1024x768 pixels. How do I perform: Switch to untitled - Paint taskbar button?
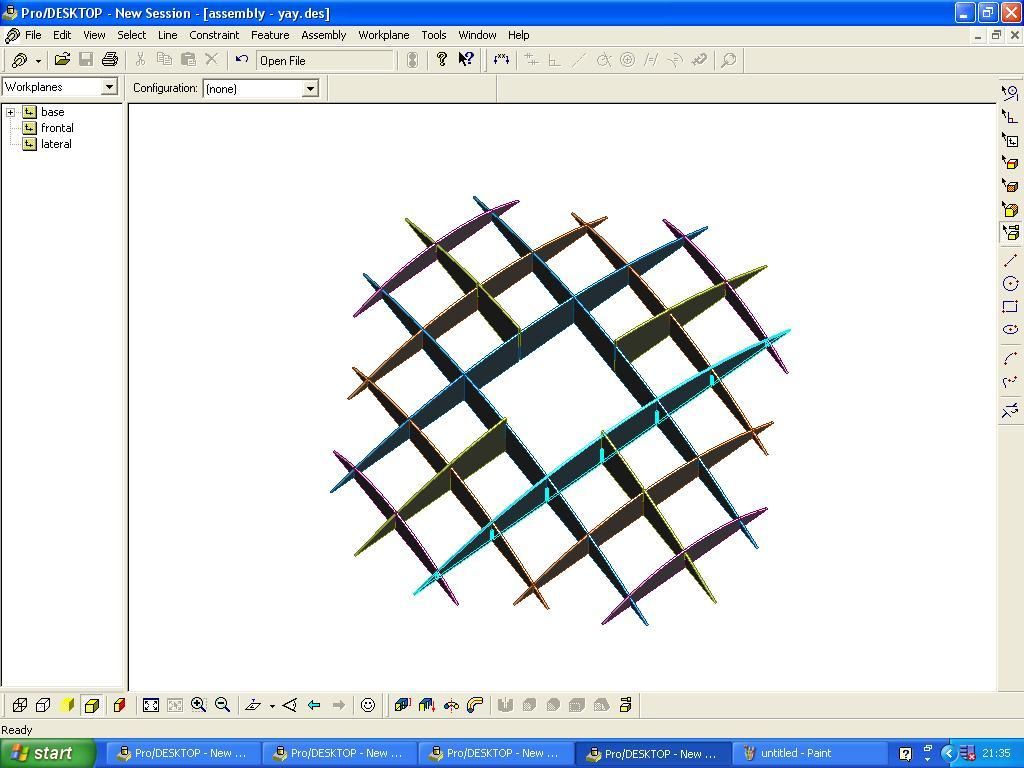tap(789, 753)
